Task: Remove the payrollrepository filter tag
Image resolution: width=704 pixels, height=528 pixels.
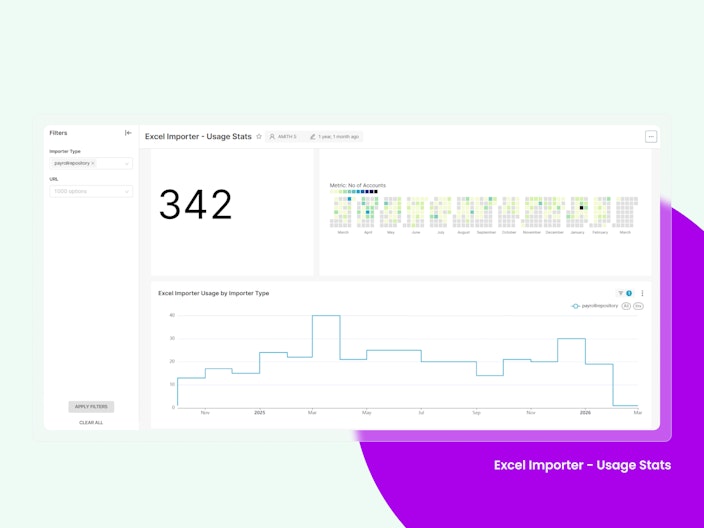Action: pyautogui.click(x=93, y=163)
